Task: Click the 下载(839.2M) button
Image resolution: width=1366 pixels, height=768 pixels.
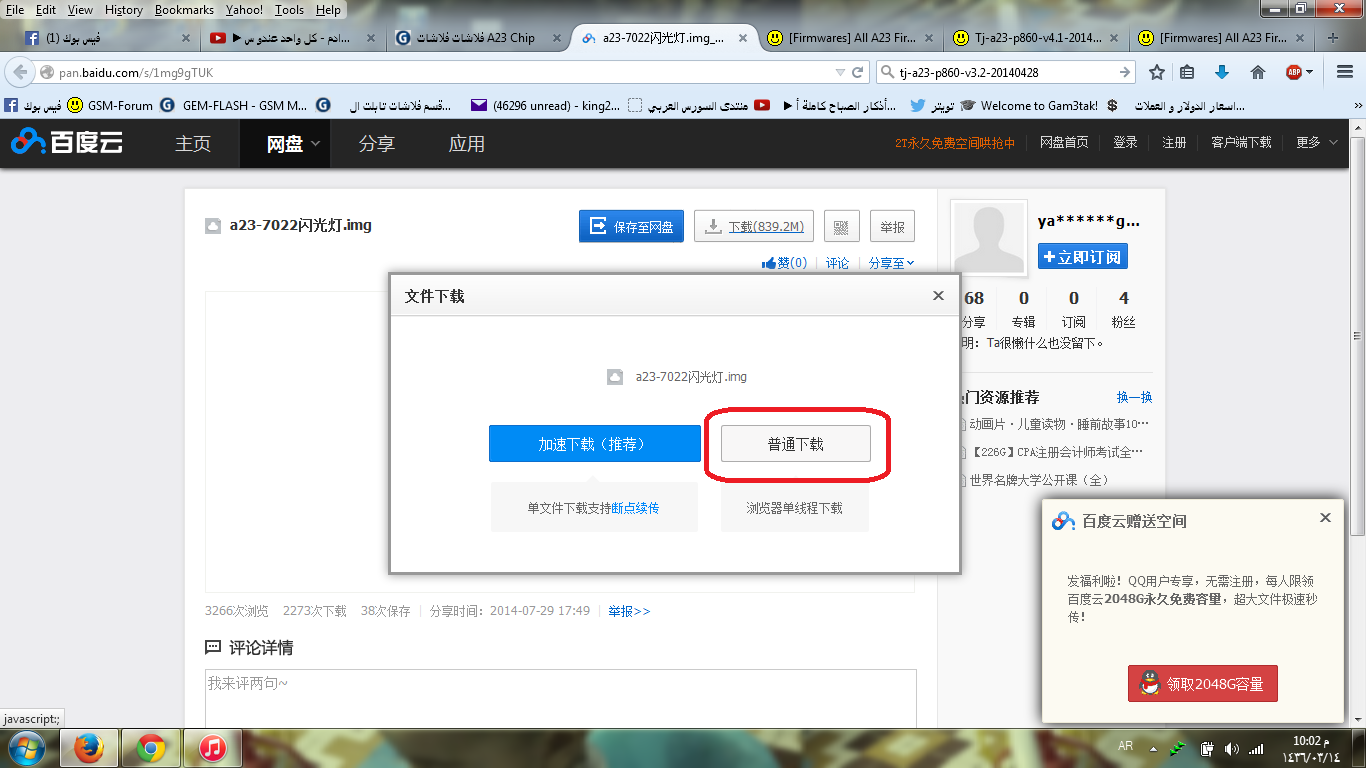Action: pos(755,227)
